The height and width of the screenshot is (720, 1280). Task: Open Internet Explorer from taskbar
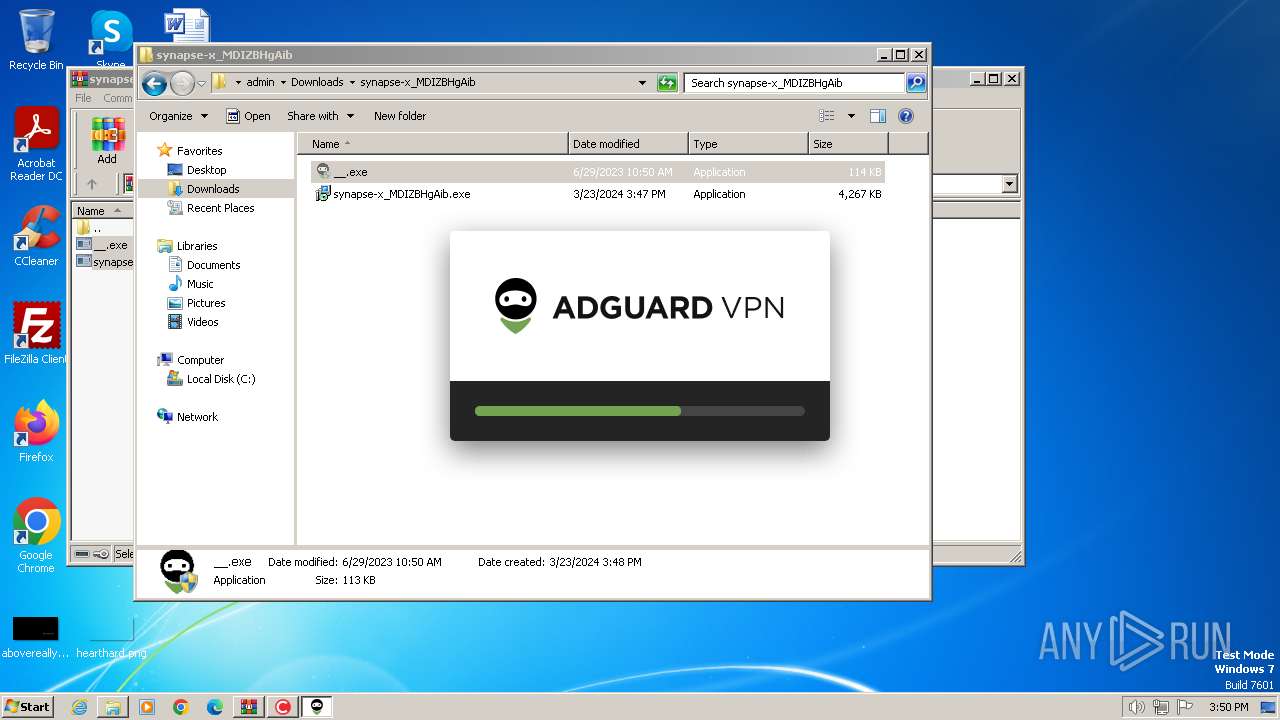tap(79, 707)
